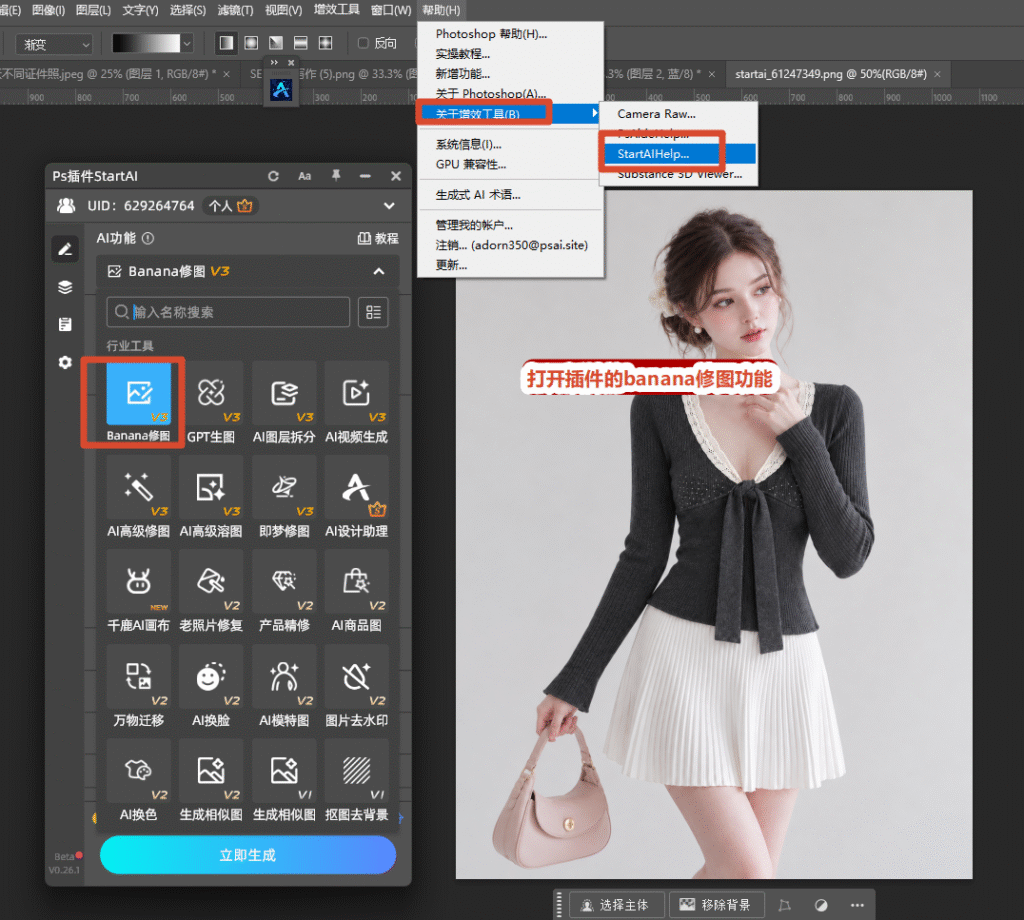Open the AI图层拆分 tool

[x=284, y=394]
